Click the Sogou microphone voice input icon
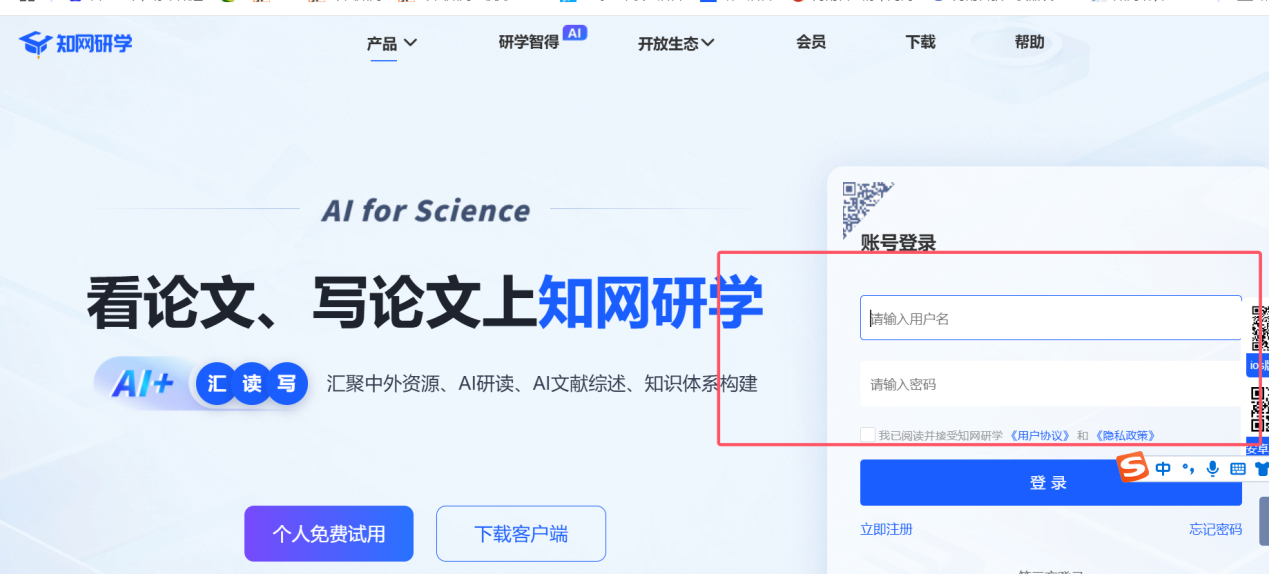Viewport: 1269px width, 574px height. [x=1212, y=468]
